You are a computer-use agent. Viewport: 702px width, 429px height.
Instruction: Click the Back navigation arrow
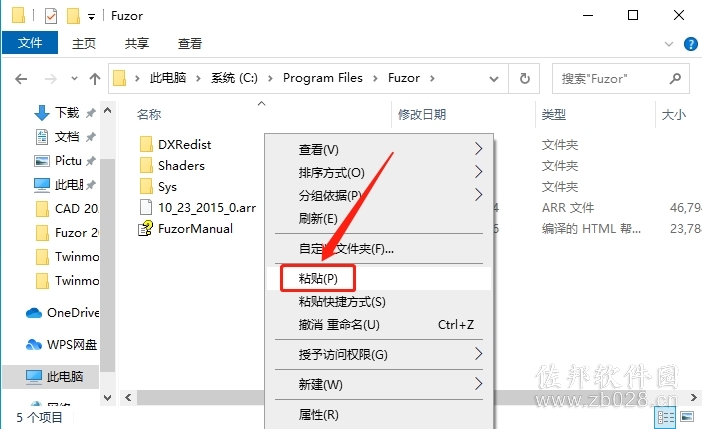pos(21,79)
